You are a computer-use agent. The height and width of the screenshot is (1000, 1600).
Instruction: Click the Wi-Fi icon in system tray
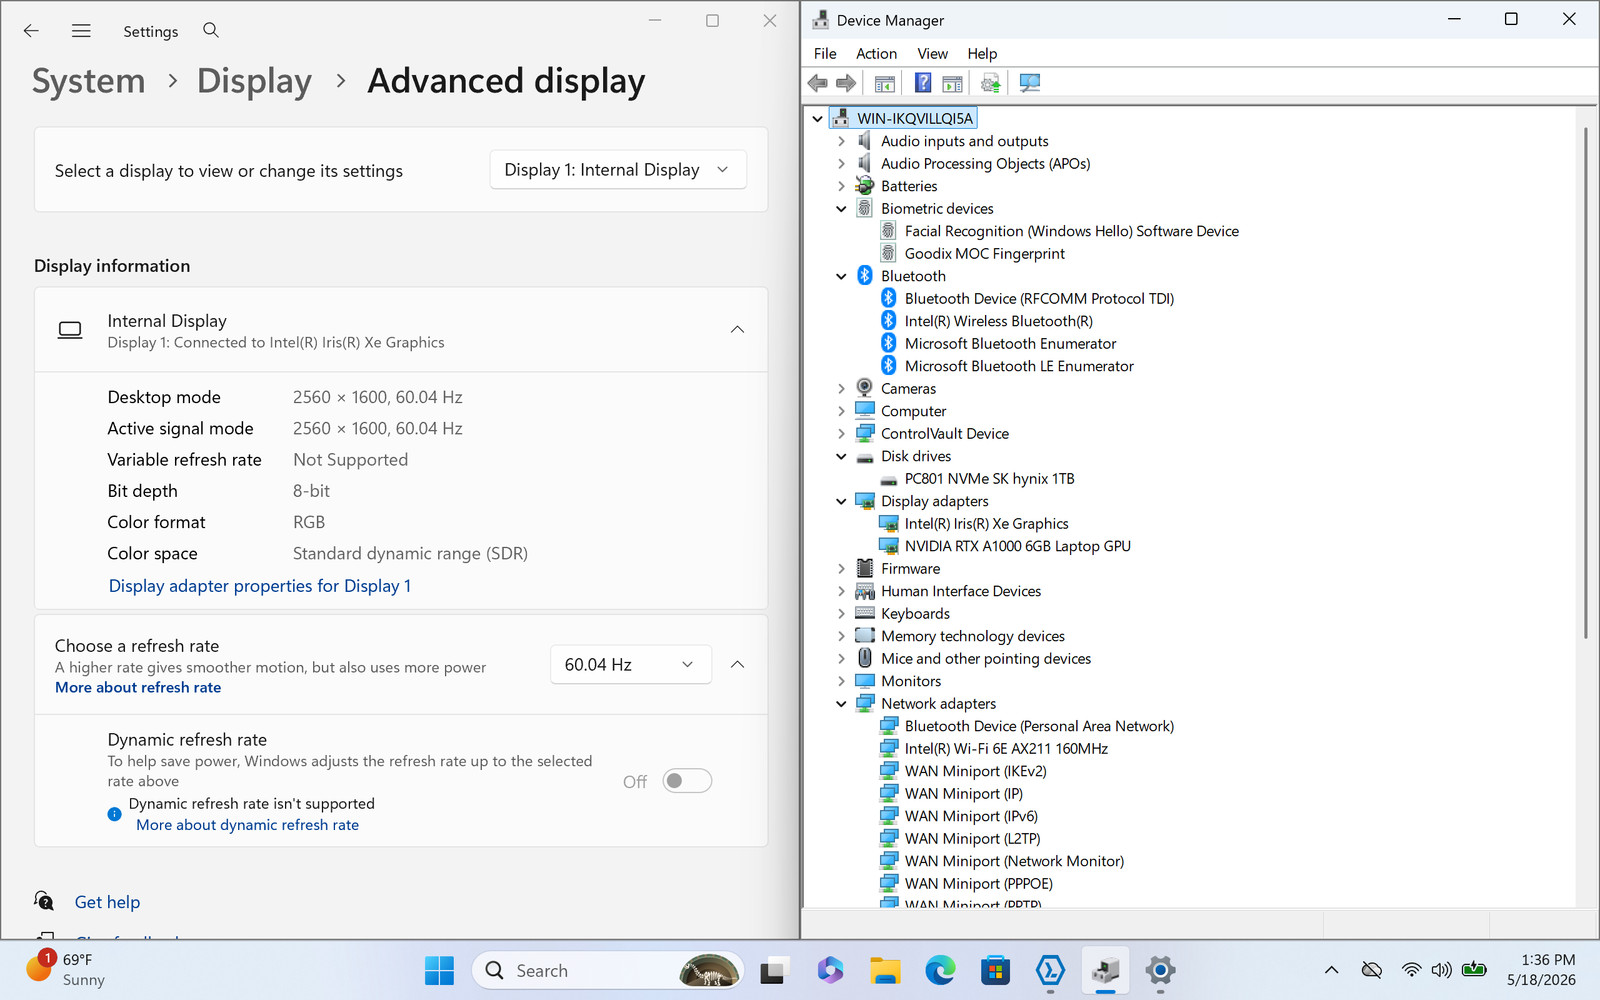[x=1411, y=970]
